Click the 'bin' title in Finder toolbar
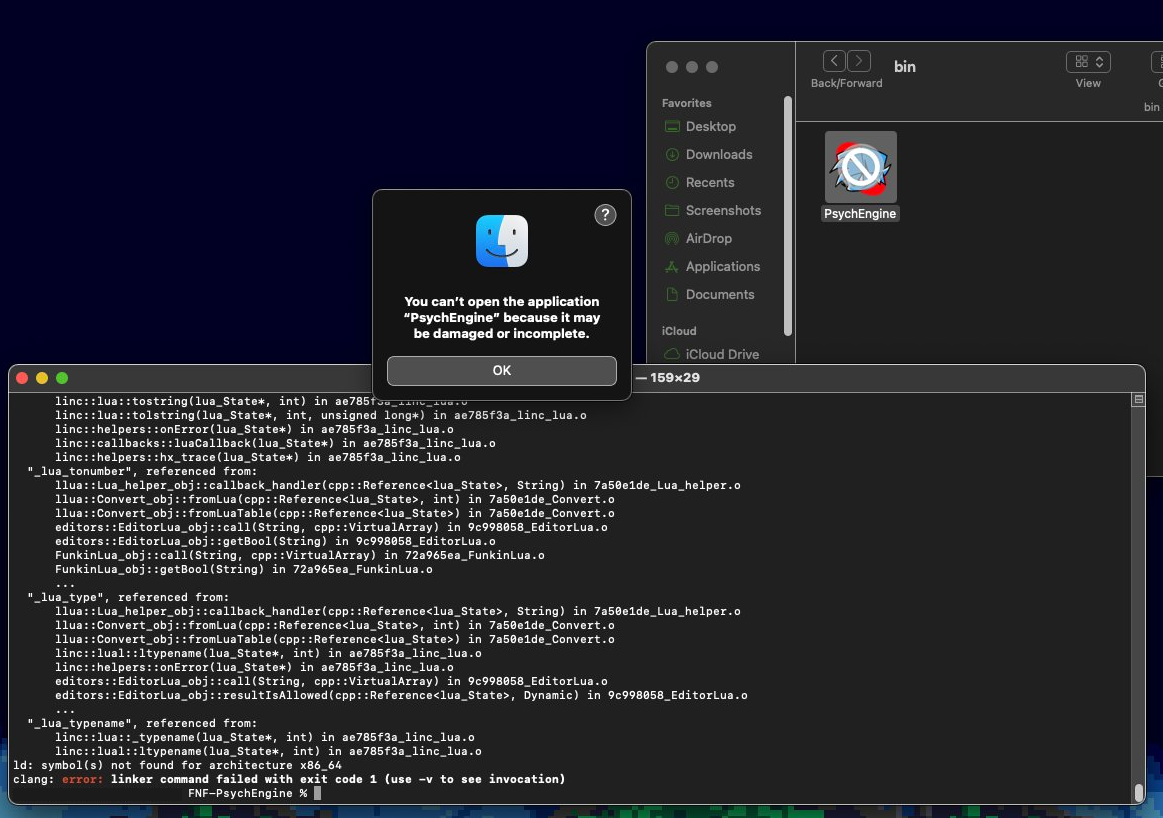Viewport: 1163px width, 818px height. tap(905, 67)
